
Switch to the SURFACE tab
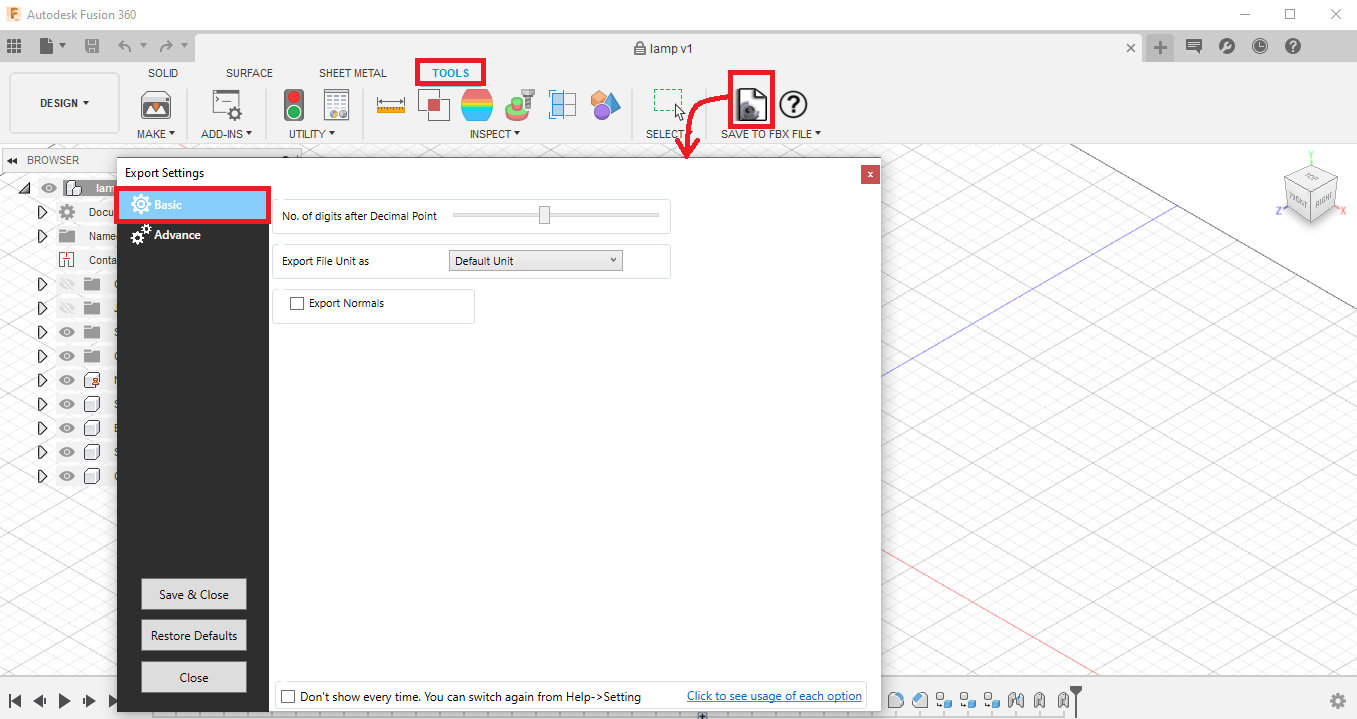249,73
